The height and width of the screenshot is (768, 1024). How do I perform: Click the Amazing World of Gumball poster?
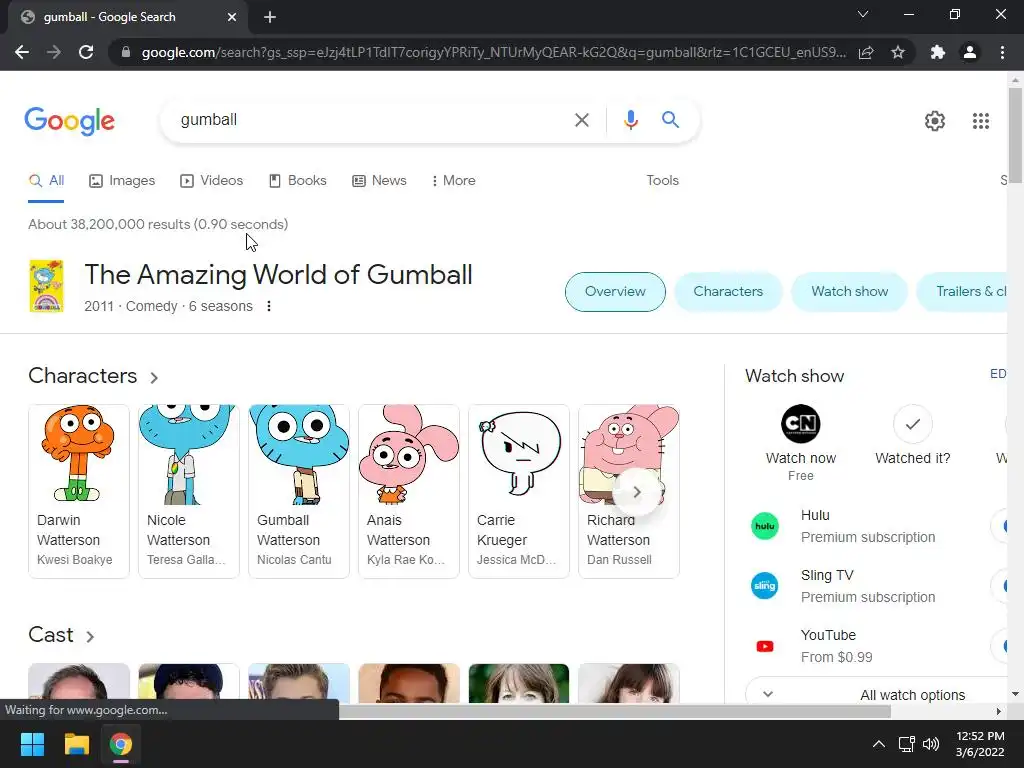coord(46,285)
